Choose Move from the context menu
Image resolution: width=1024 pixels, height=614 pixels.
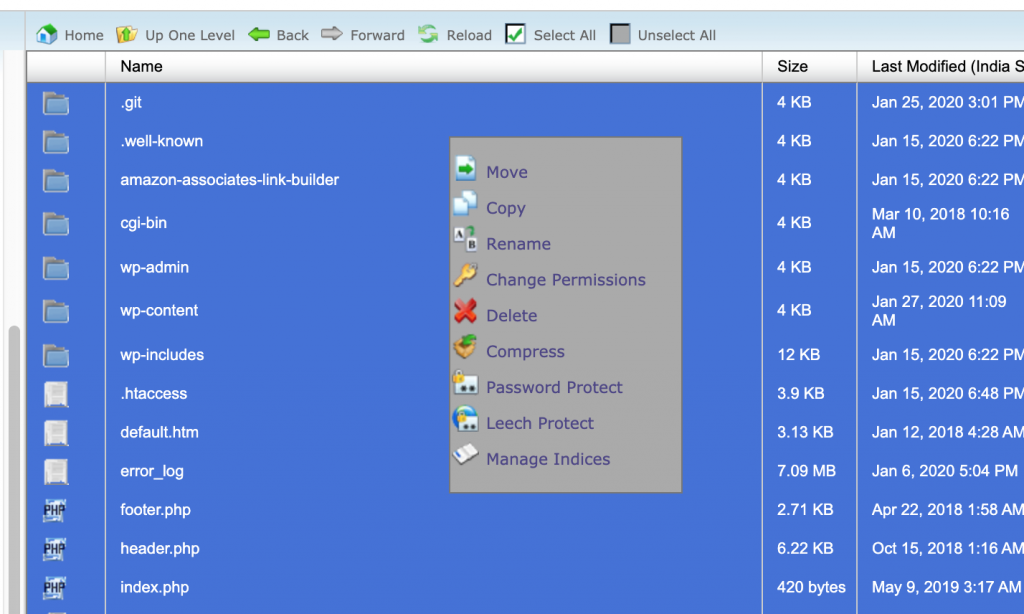coord(506,172)
